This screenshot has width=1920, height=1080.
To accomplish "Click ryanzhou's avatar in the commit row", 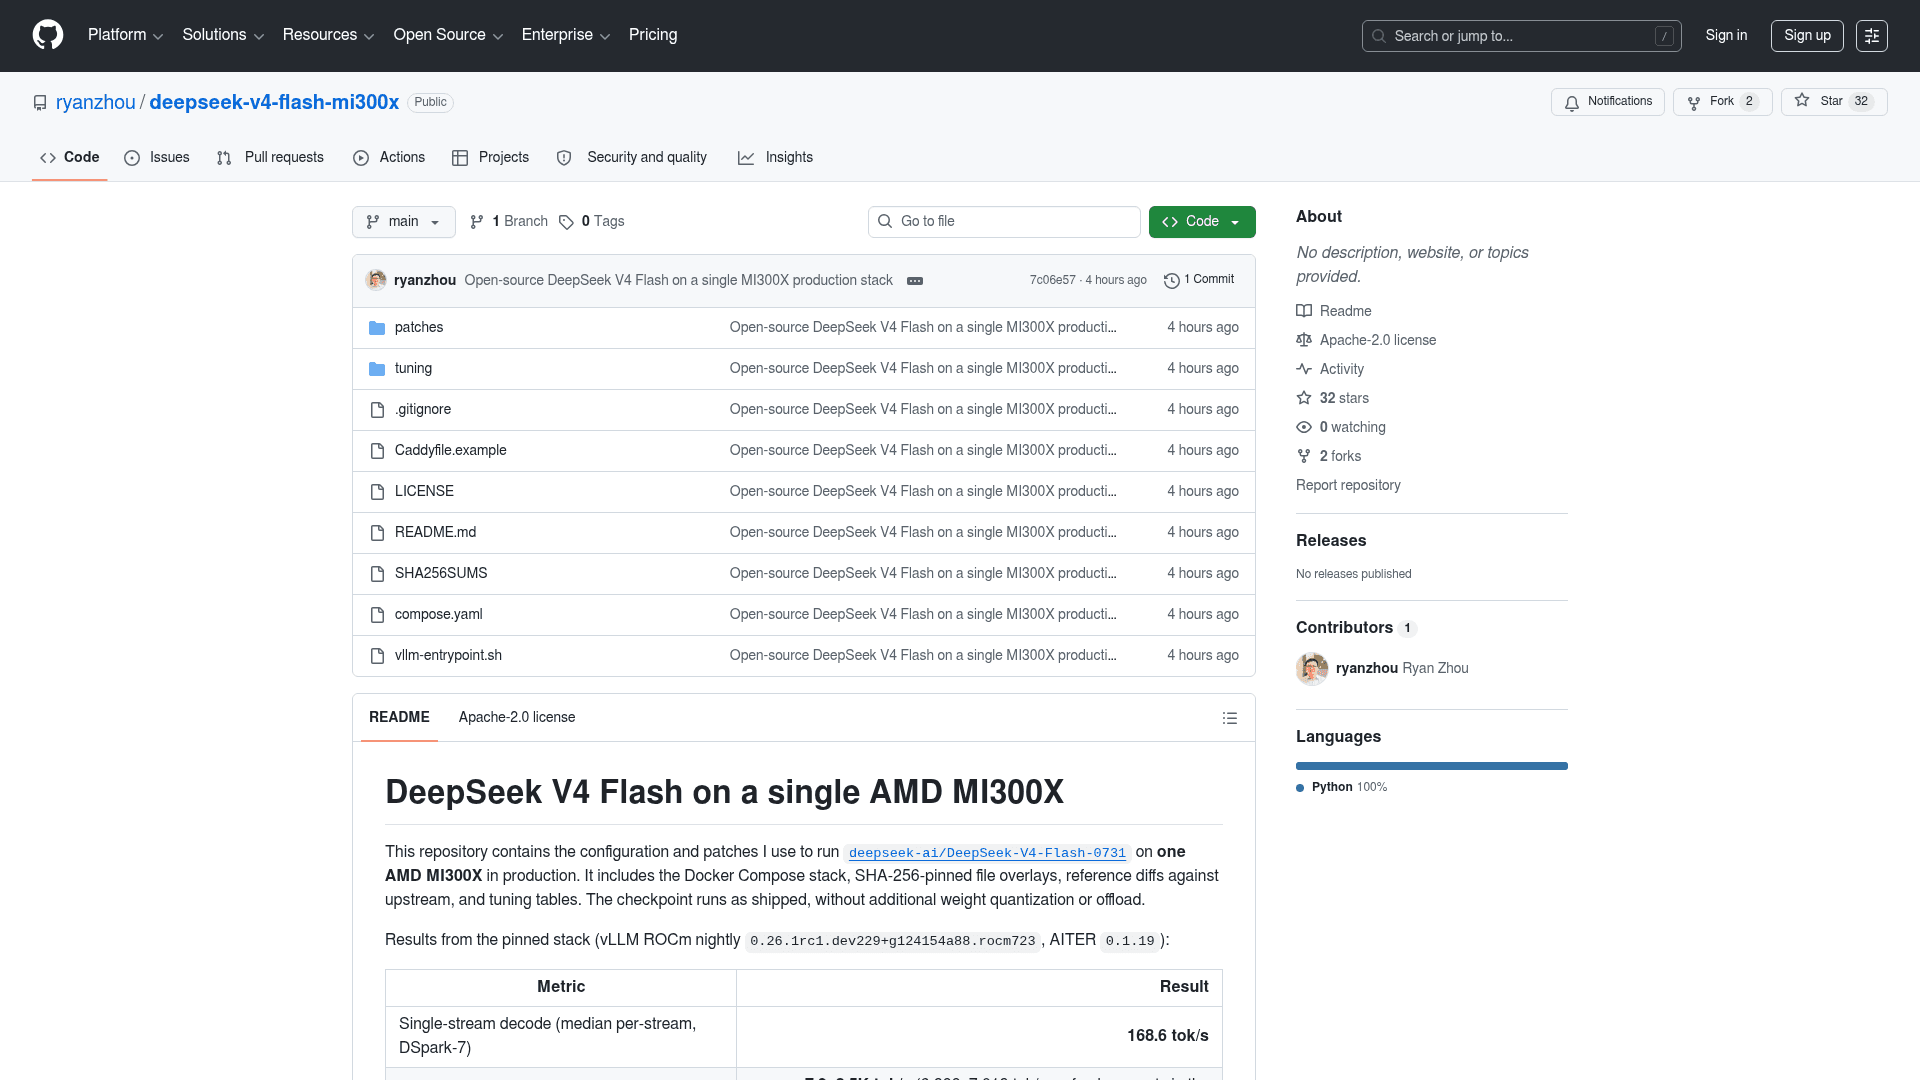I will 376,280.
